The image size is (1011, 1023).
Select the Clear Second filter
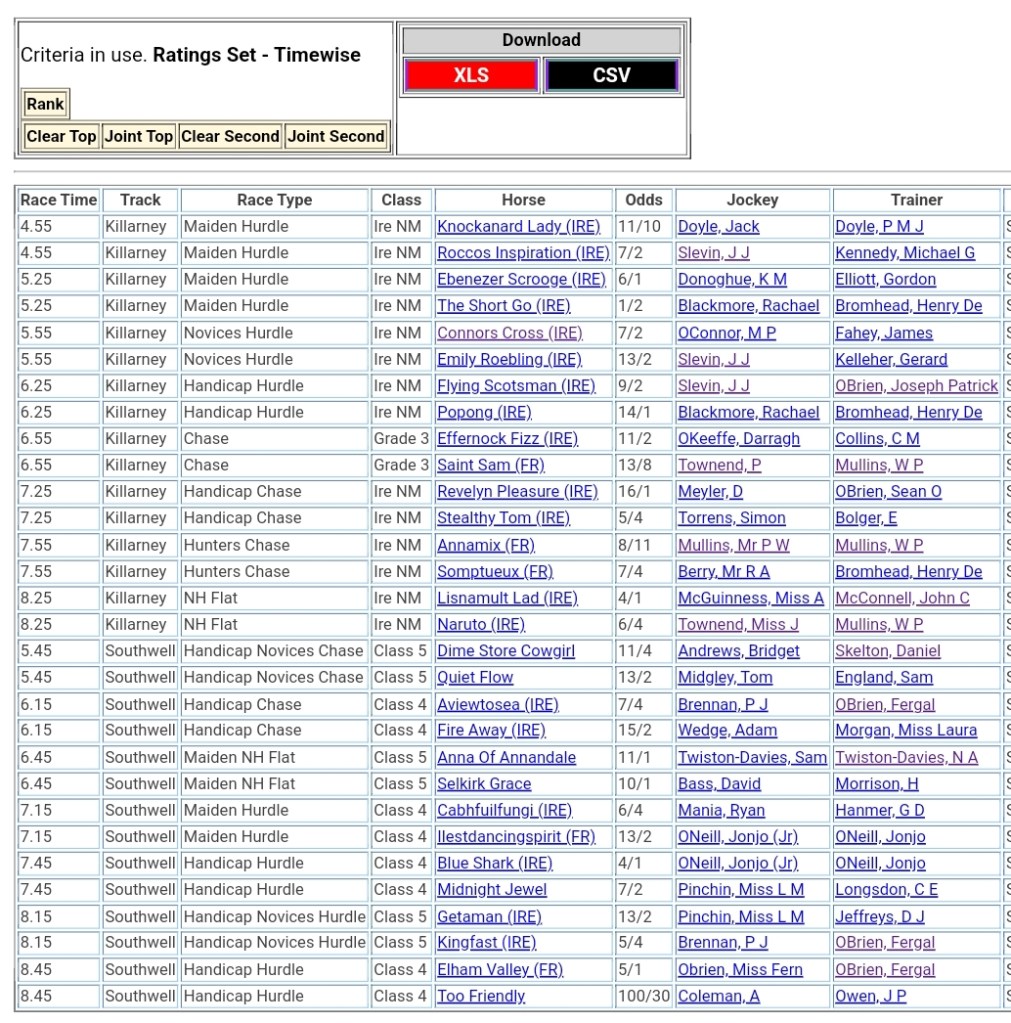pos(230,136)
